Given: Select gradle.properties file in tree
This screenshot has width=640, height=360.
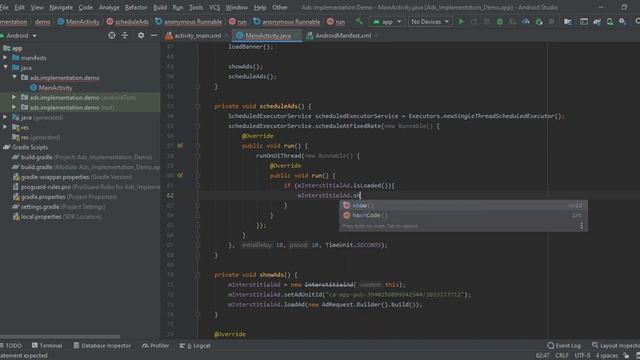Looking at the screenshot, I should coord(43,197).
